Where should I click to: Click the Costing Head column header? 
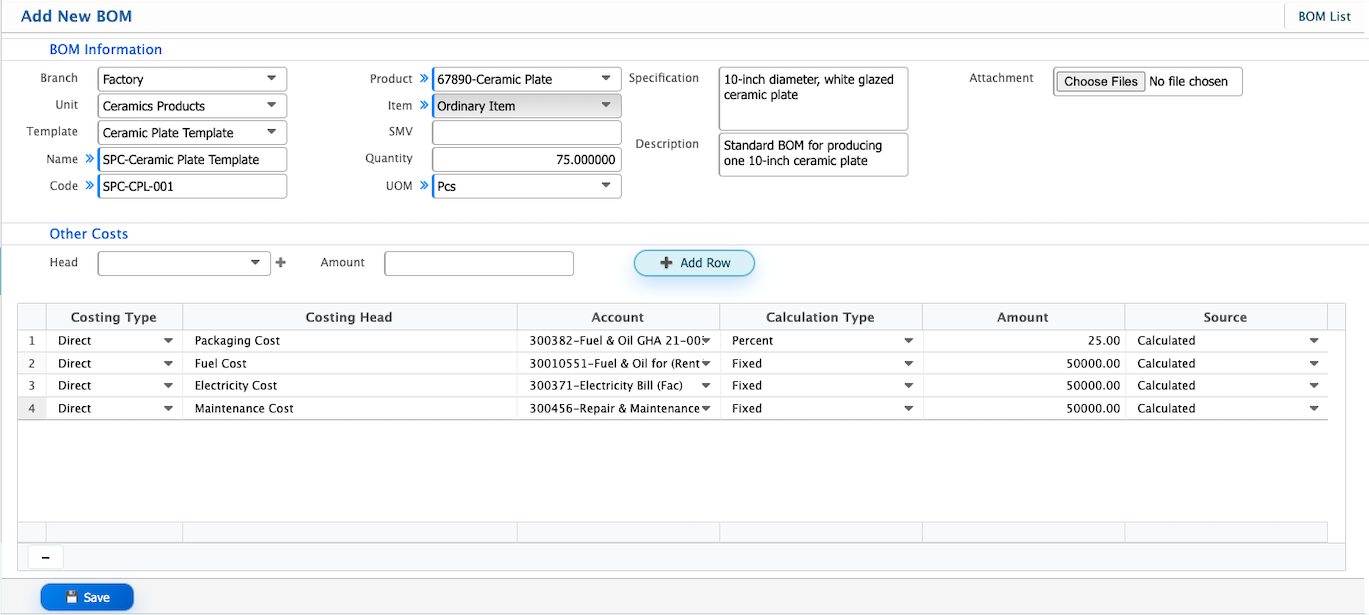pyautogui.click(x=349, y=317)
